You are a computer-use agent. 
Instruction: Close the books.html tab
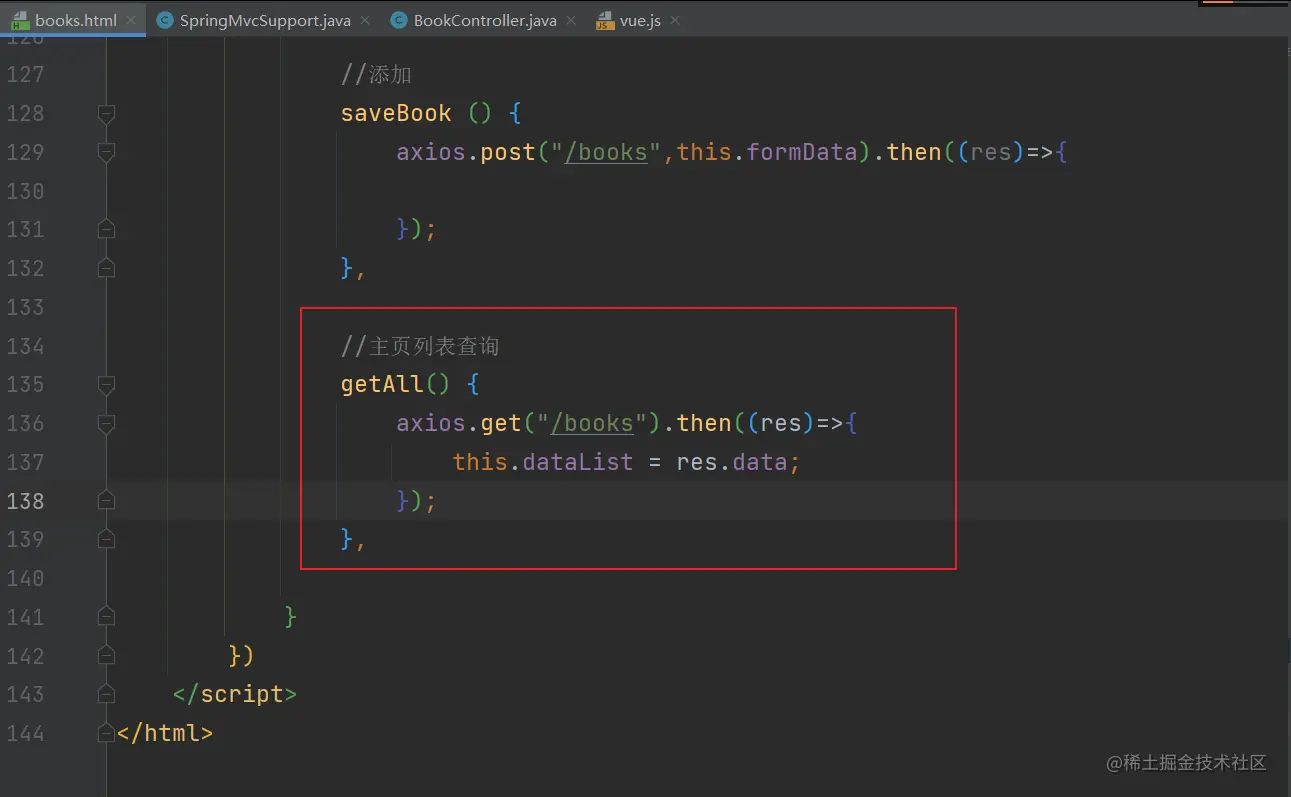pos(131,20)
